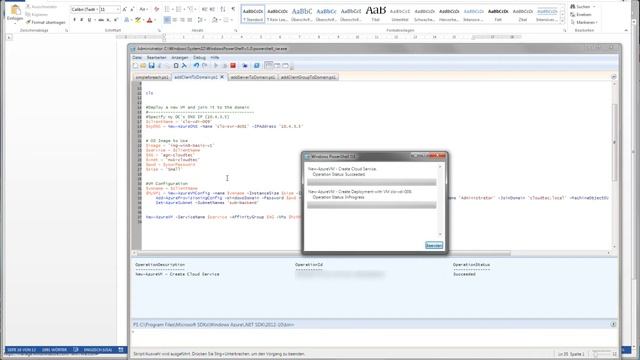640x360 pixels.
Task: Click the Save script icon in ISE toolbar
Action: 151,66
